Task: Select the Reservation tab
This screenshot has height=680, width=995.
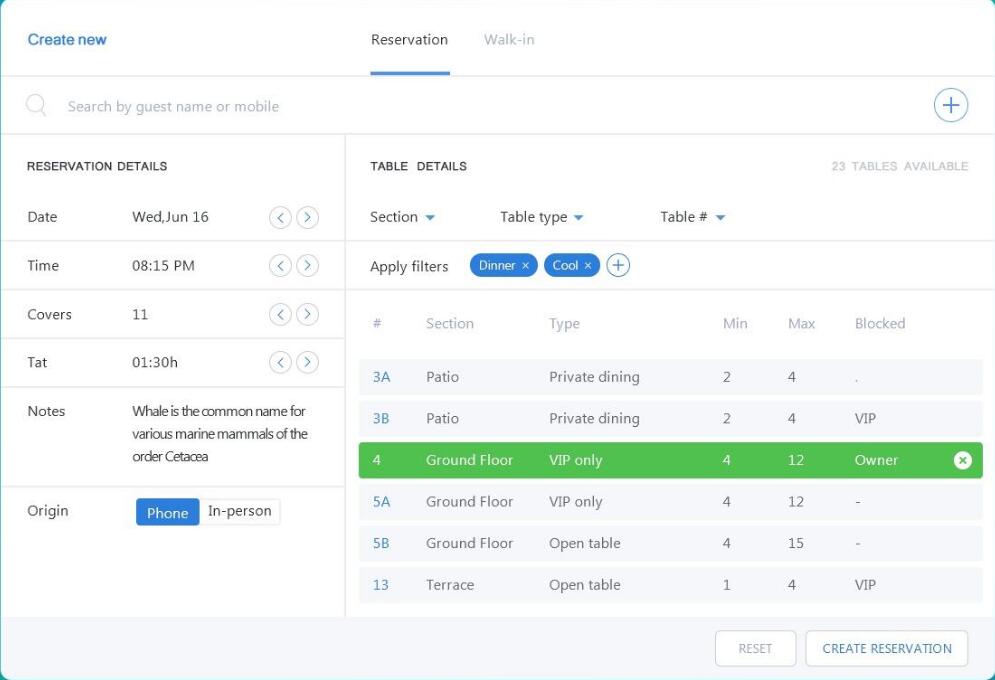Action: [x=409, y=40]
